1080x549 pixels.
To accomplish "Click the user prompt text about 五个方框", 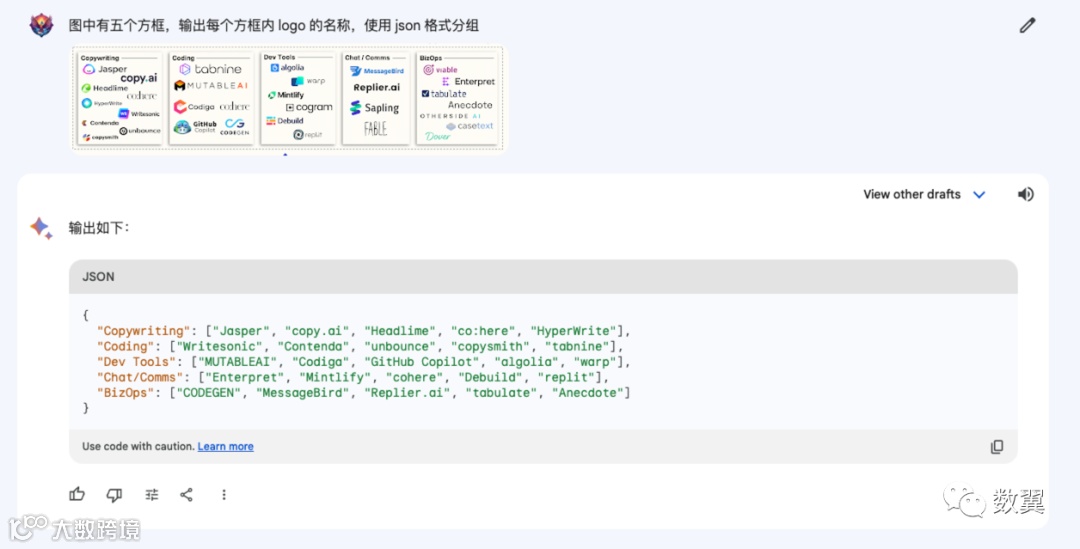I will tap(273, 26).
